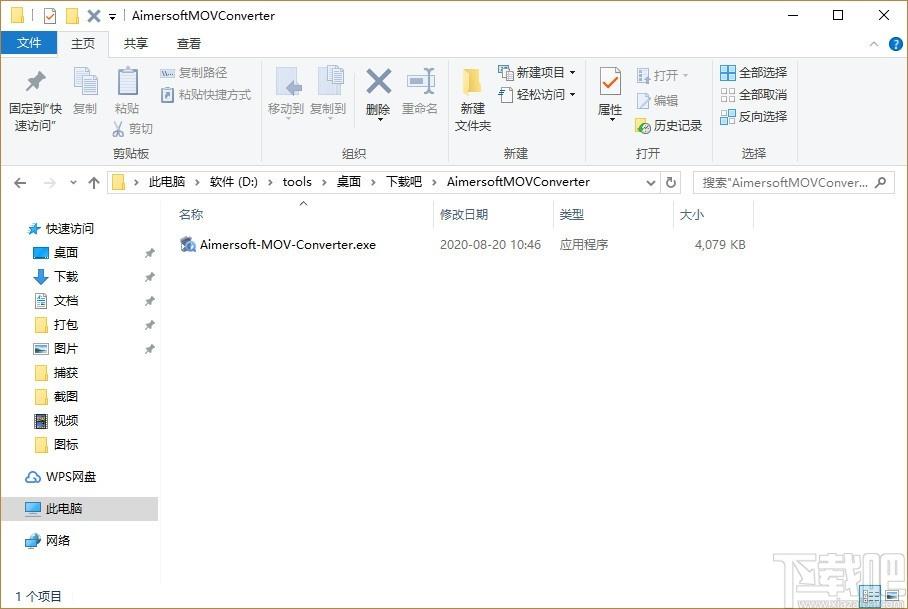Open the address bar history dropdown
The height and width of the screenshot is (609, 908).
pos(651,183)
